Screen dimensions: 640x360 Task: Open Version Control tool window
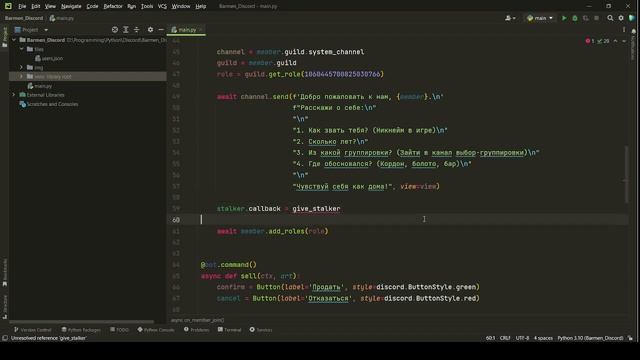tap(33, 330)
